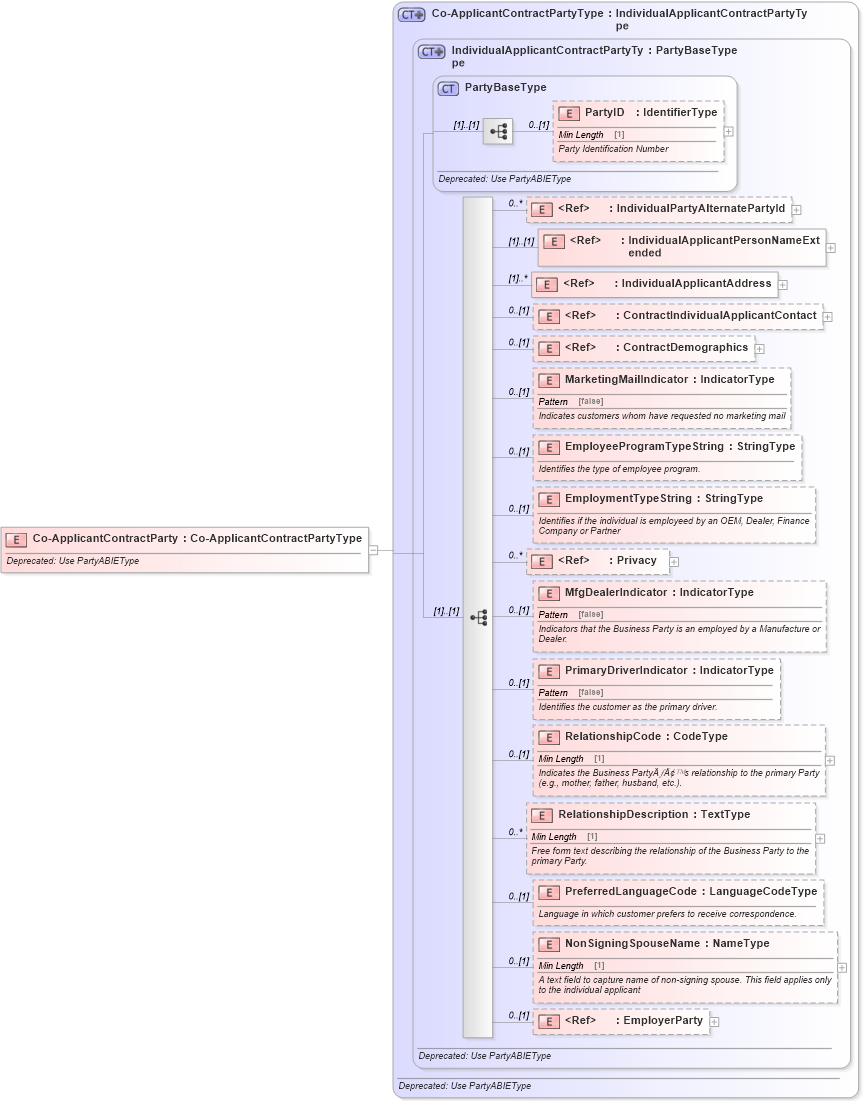
Task: Select the E icon of MarketingMailIndicator
Action: 548,380
